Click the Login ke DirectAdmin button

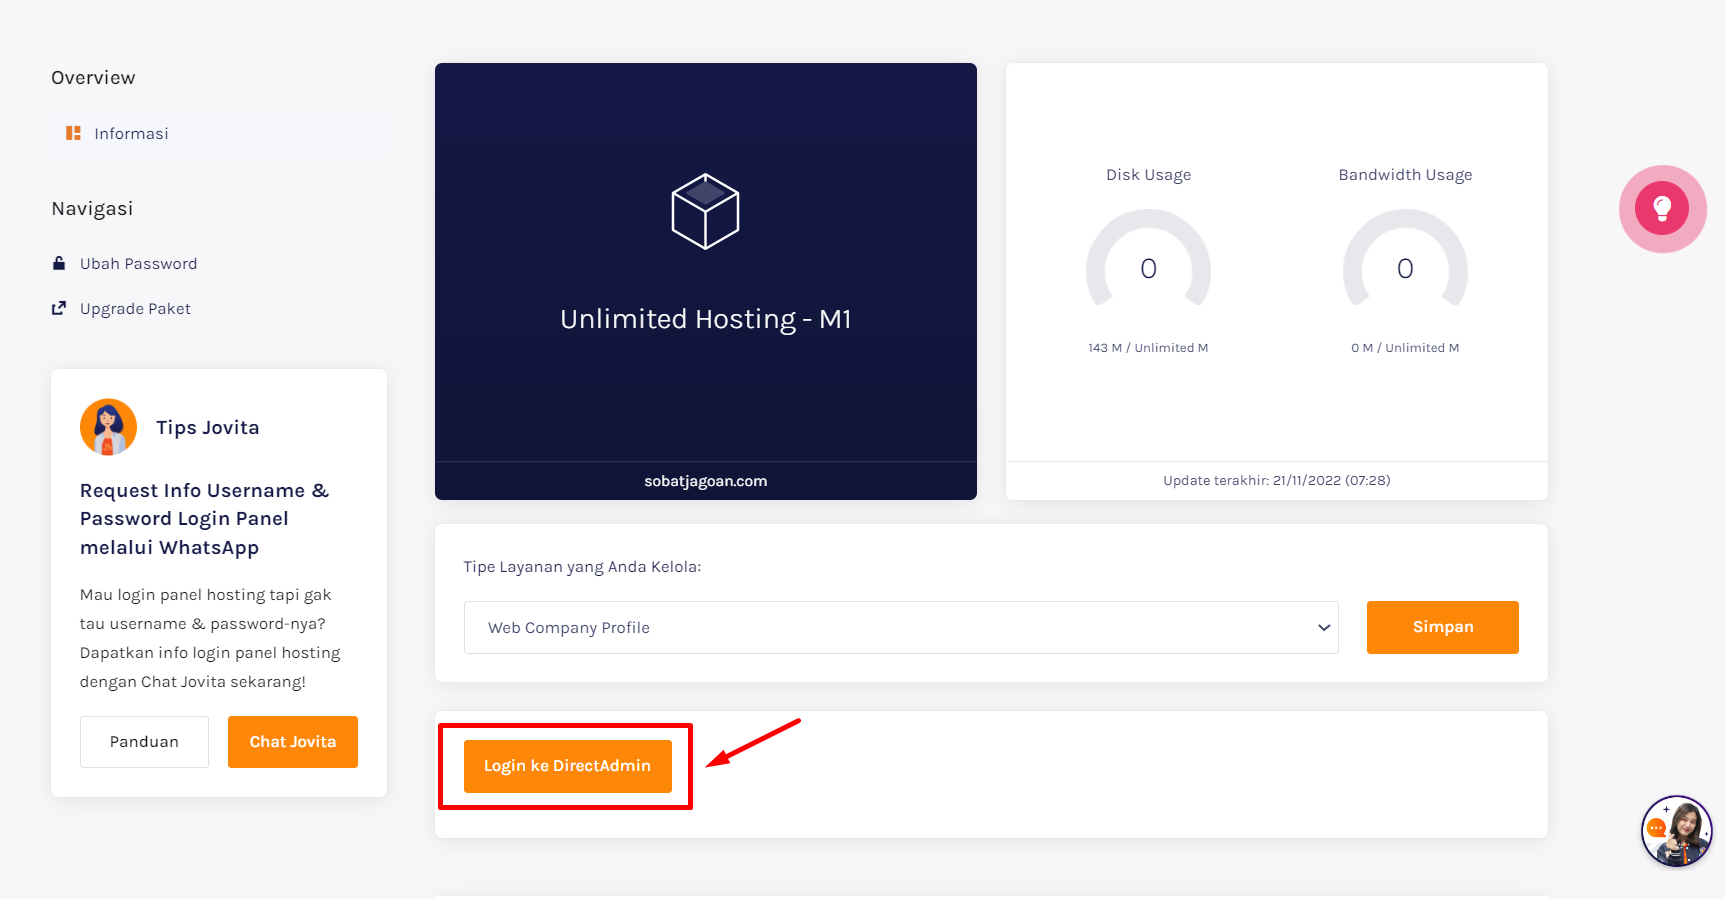coord(567,766)
